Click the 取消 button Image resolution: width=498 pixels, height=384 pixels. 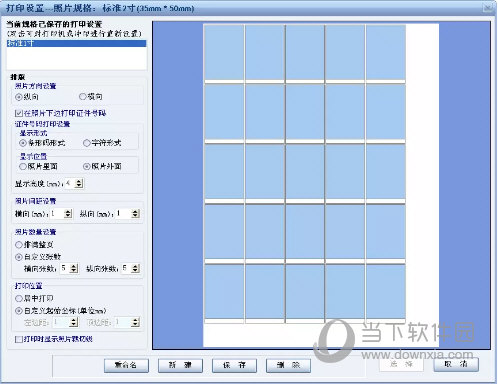coord(456,364)
